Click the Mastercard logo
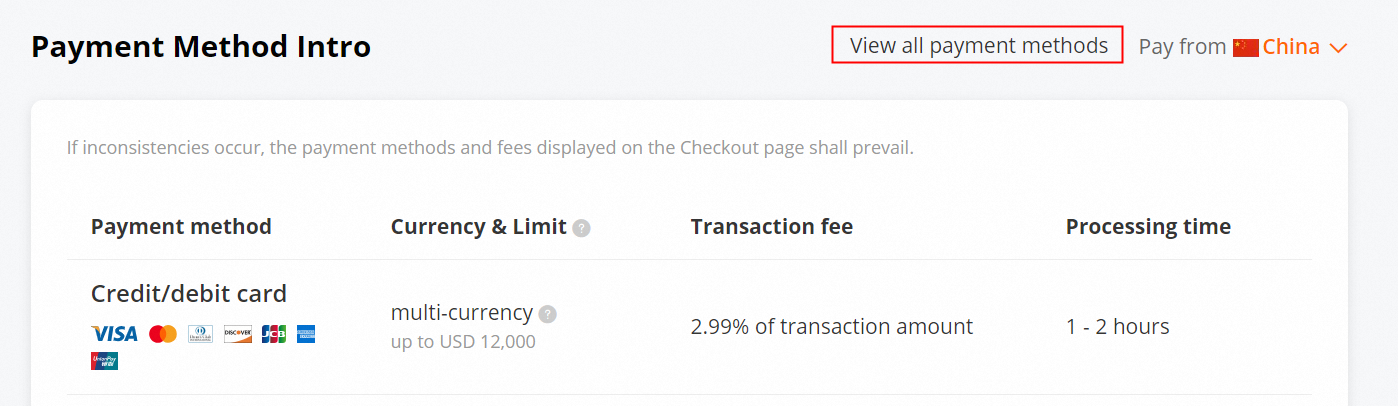 163,334
